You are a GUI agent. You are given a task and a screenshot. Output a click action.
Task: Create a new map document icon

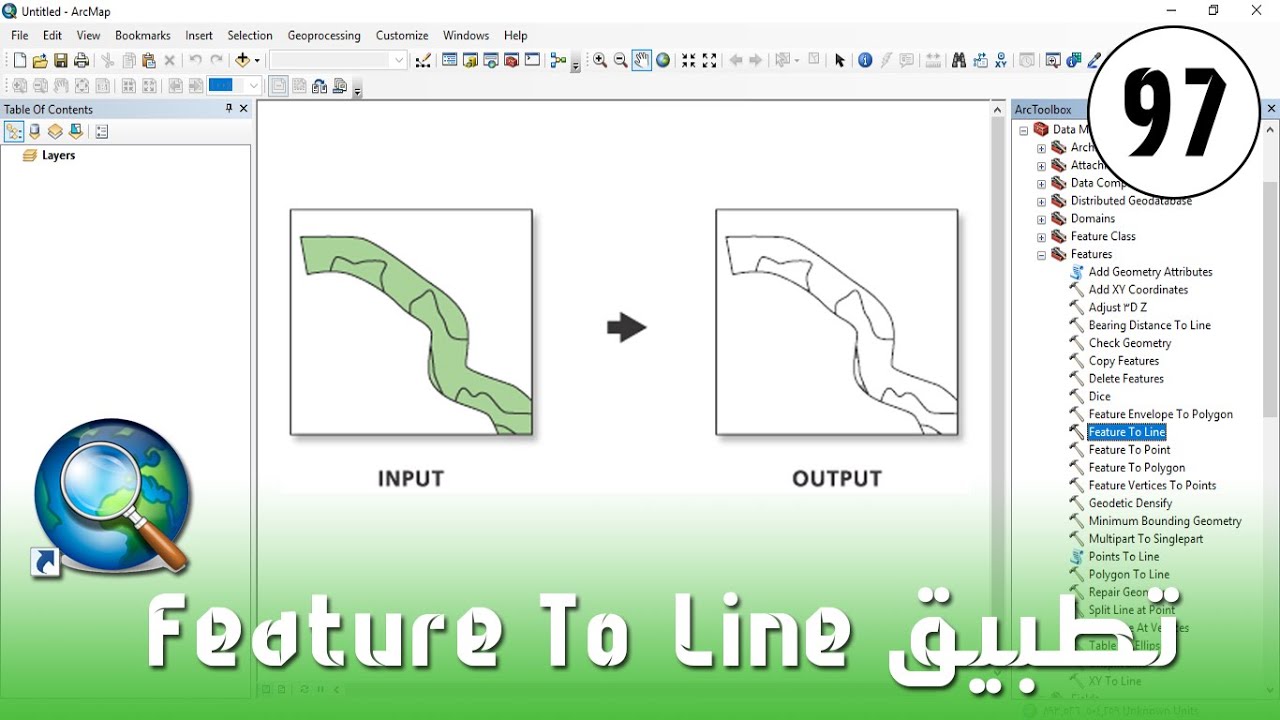pos(19,61)
